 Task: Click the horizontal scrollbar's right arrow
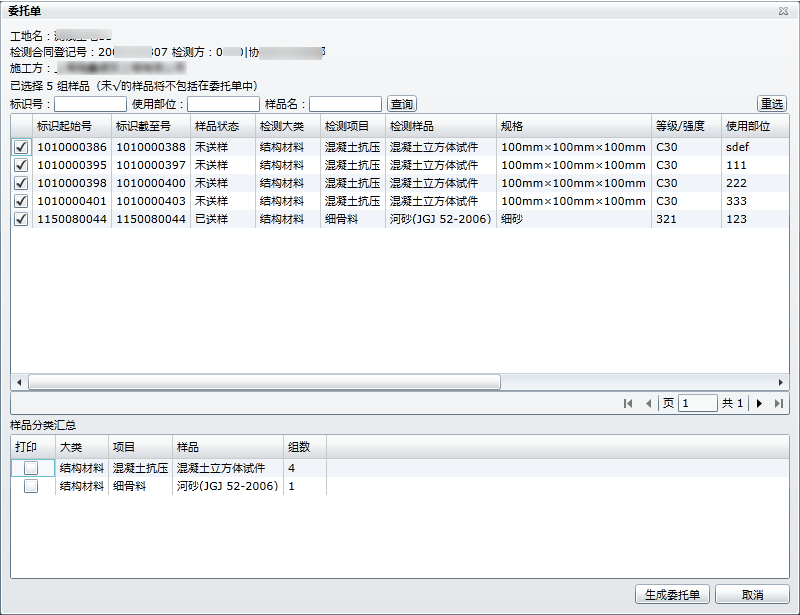[781, 382]
